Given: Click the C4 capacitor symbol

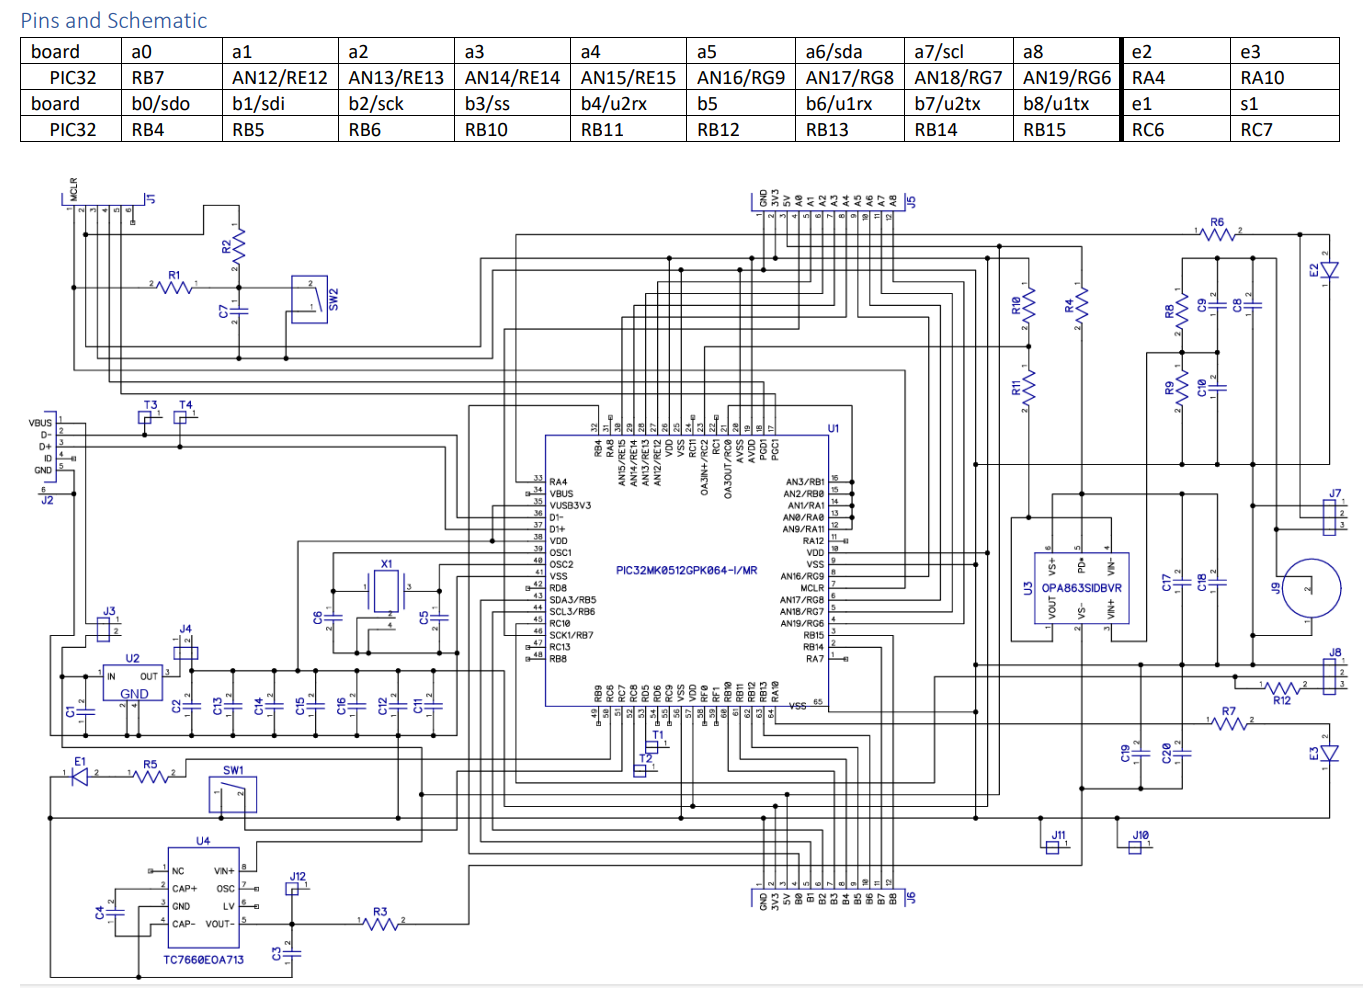Looking at the screenshot, I should [x=115, y=912].
